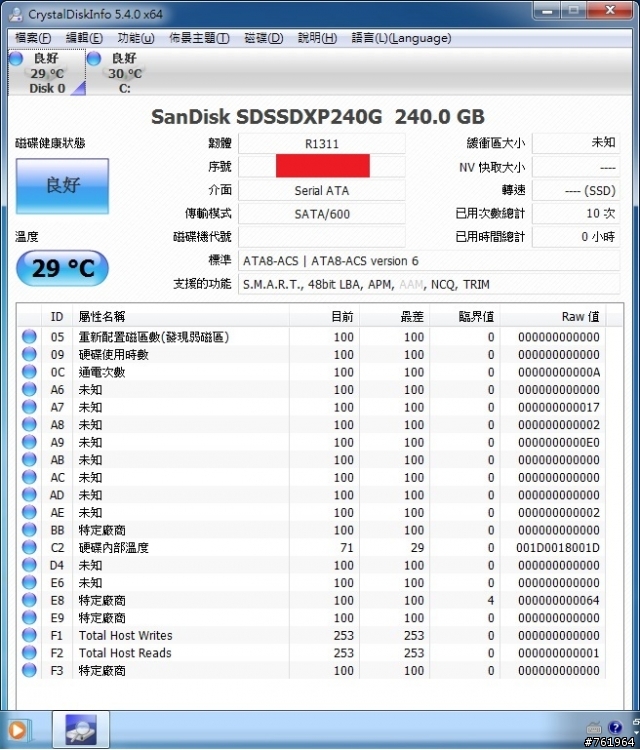
Task: Click the status circle icon for row E6
Action: click(29, 582)
